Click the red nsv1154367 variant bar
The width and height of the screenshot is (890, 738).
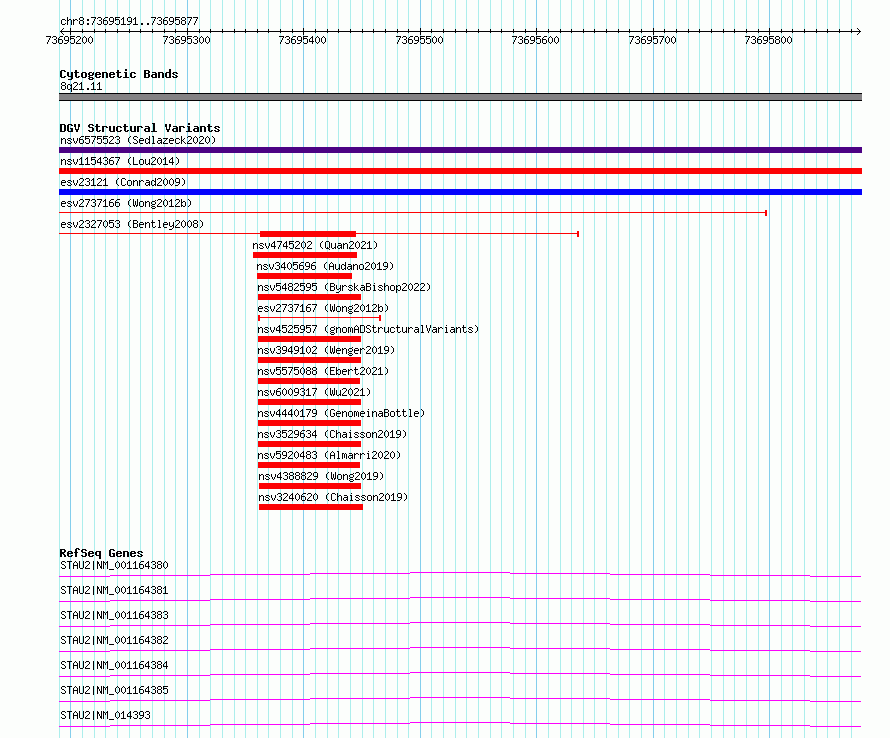point(460,171)
